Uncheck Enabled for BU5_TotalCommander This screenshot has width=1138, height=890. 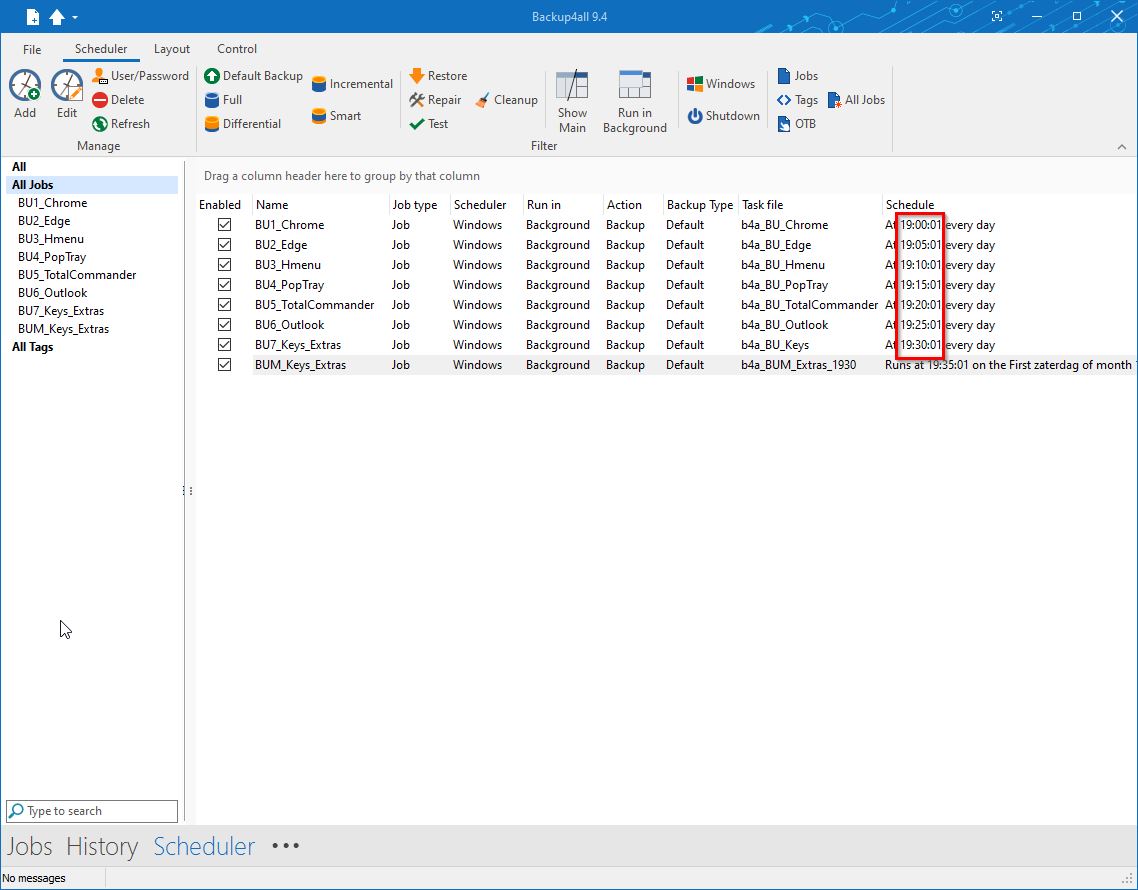tap(224, 304)
